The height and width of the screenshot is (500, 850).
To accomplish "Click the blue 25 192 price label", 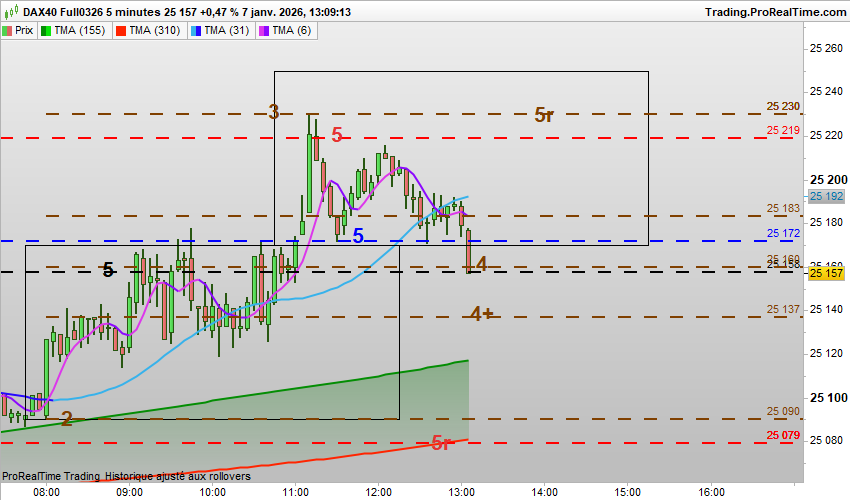I will 826,196.
